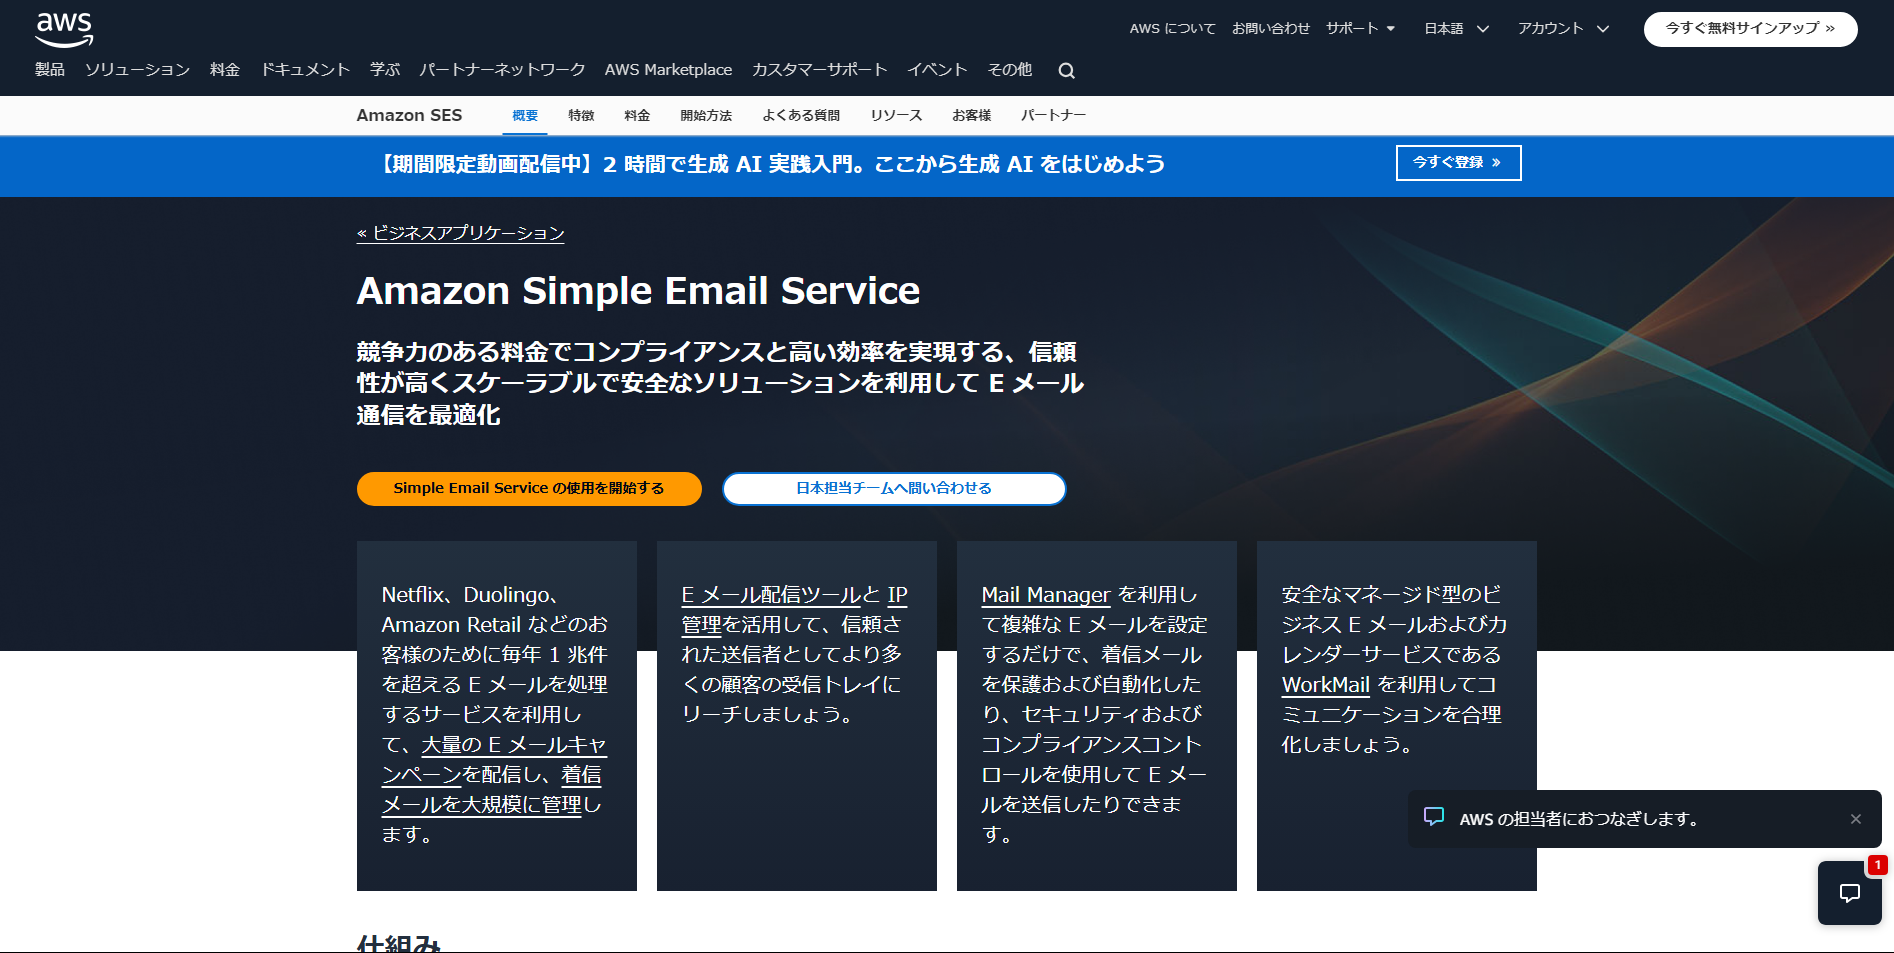Open the 日本語 language dropdown

1457,29
